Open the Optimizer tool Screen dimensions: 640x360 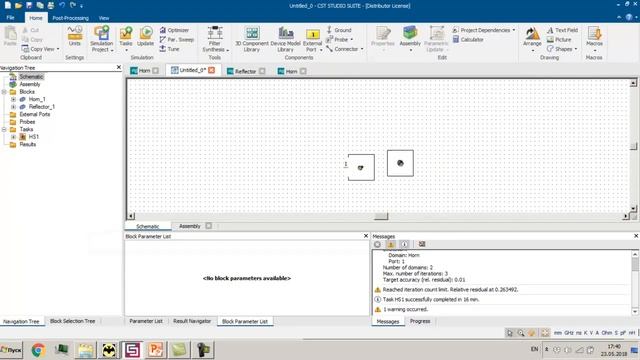tap(174, 30)
